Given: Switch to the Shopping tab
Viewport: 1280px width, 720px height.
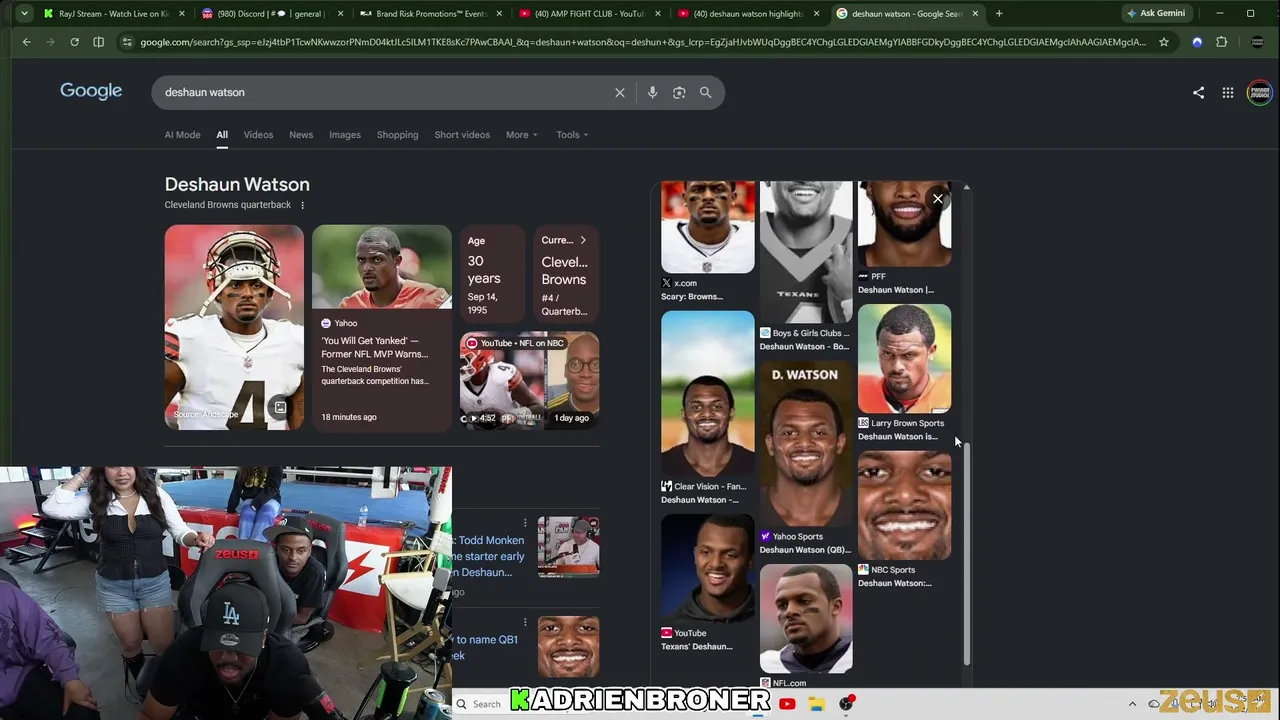Looking at the screenshot, I should pyautogui.click(x=398, y=135).
